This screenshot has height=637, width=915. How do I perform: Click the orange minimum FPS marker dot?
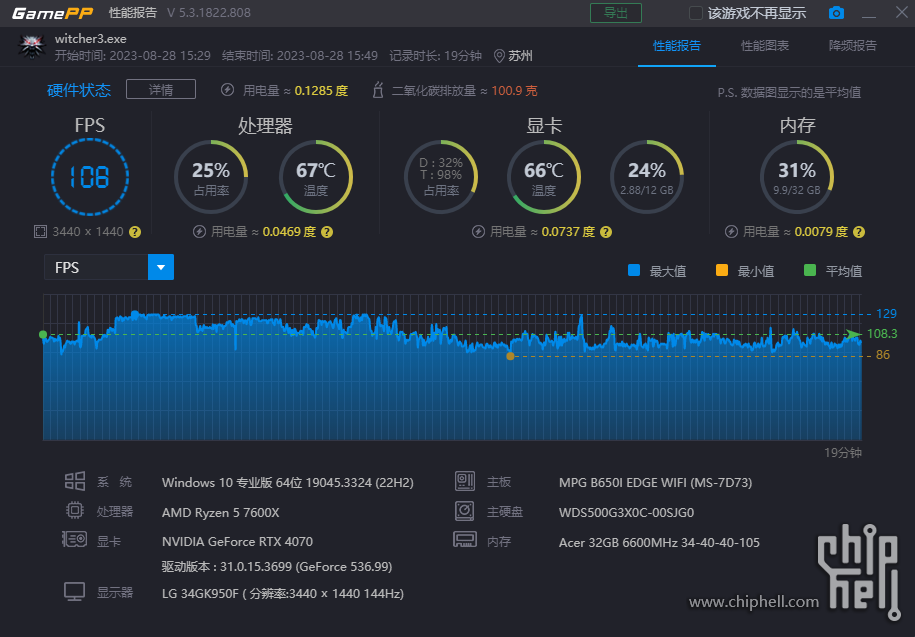click(511, 356)
